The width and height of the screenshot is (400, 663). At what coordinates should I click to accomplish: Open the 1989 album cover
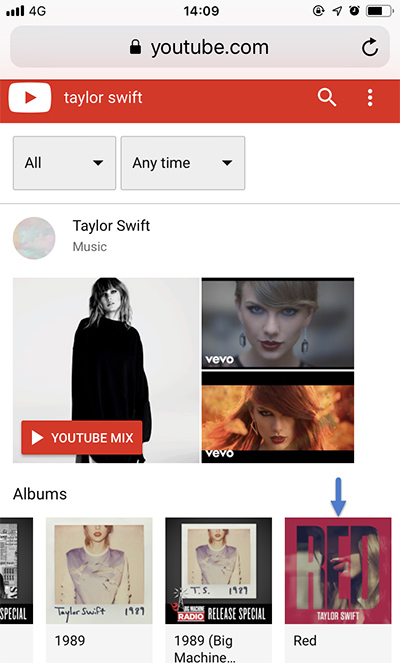tap(99, 571)
